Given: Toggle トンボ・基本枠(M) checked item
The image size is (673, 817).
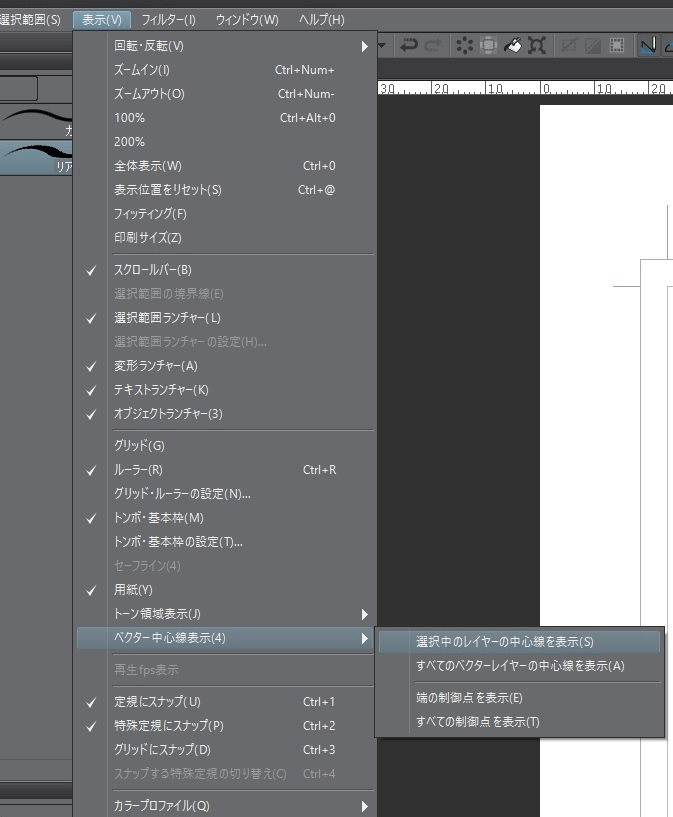Looking at the screenshot, I should point(225,518).
